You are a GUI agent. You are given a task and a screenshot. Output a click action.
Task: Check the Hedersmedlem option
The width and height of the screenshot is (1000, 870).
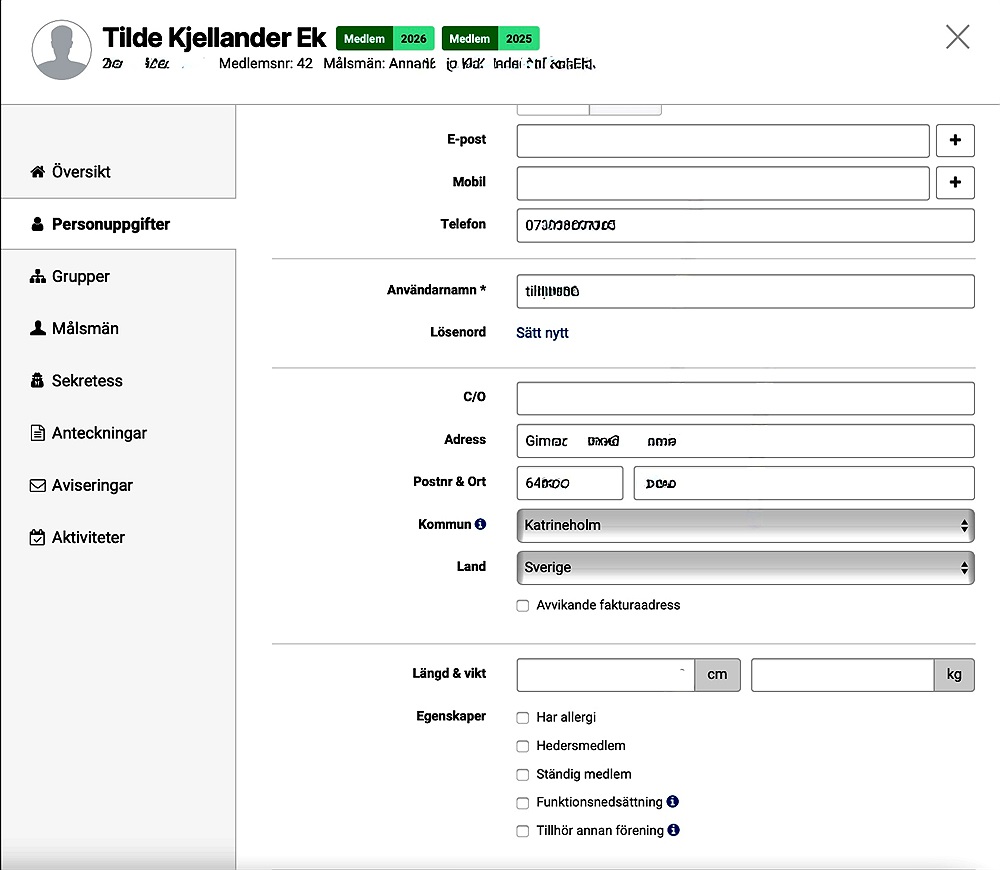tap(523, 746)
